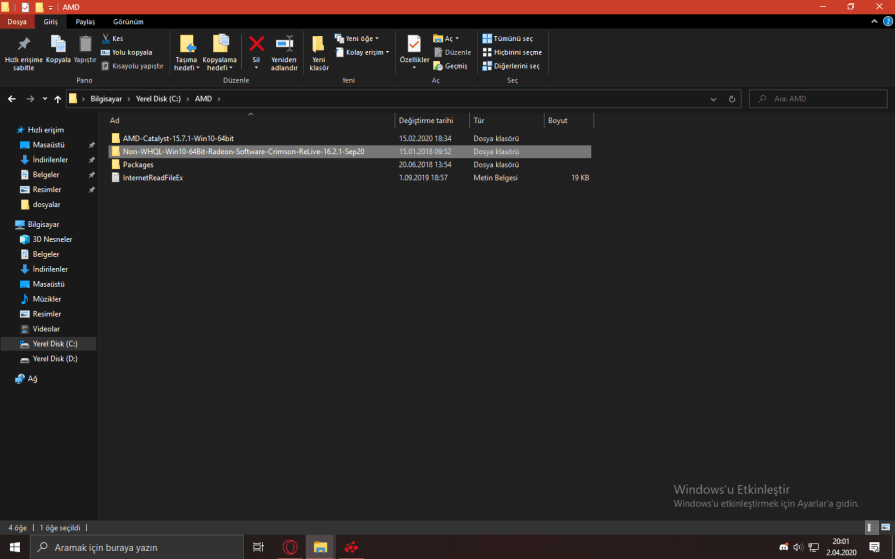The height and width of the screenshot is (559, 895).
Task: Open the blue Help question mark icon
Action: click(888, 22)
